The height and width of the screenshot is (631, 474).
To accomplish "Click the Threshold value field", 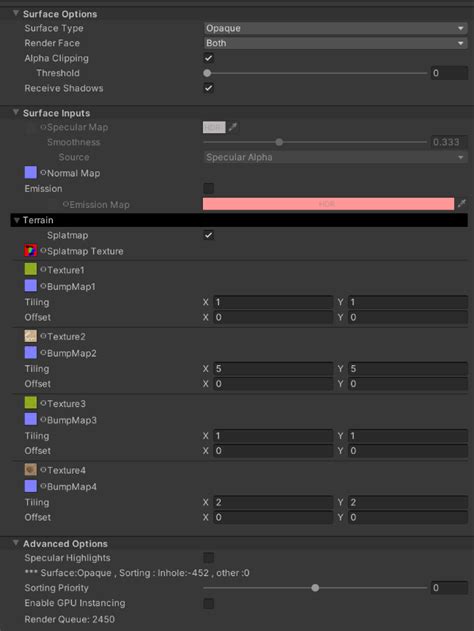I will coord(449,73).
